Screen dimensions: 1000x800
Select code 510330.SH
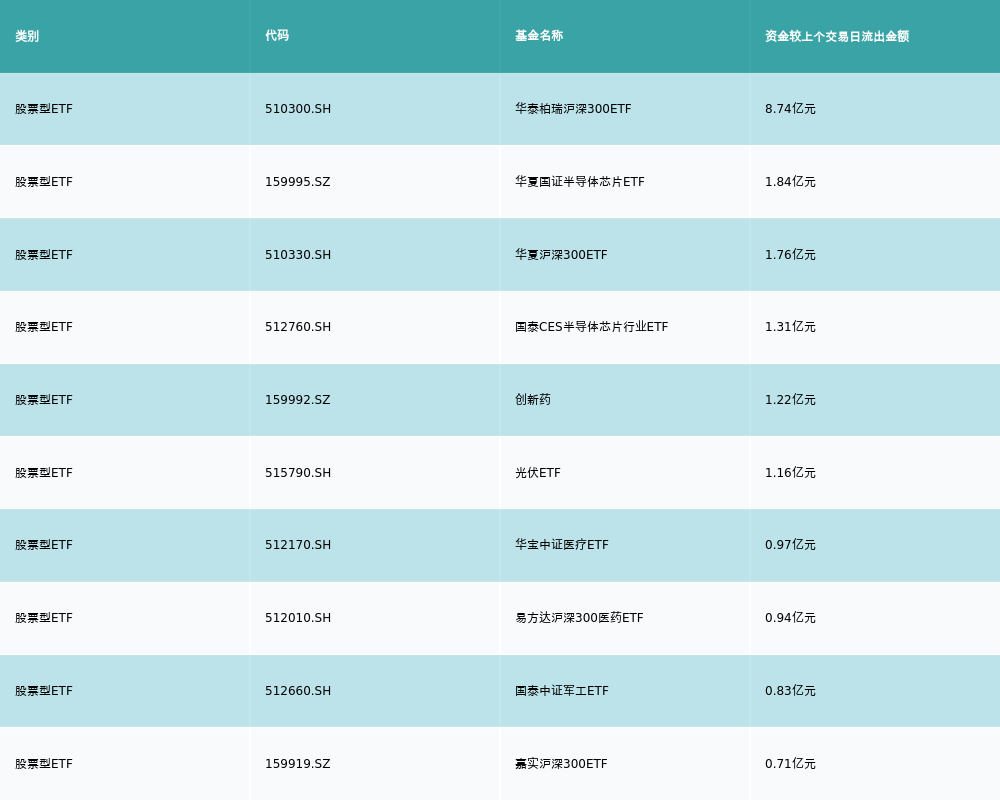298,255
